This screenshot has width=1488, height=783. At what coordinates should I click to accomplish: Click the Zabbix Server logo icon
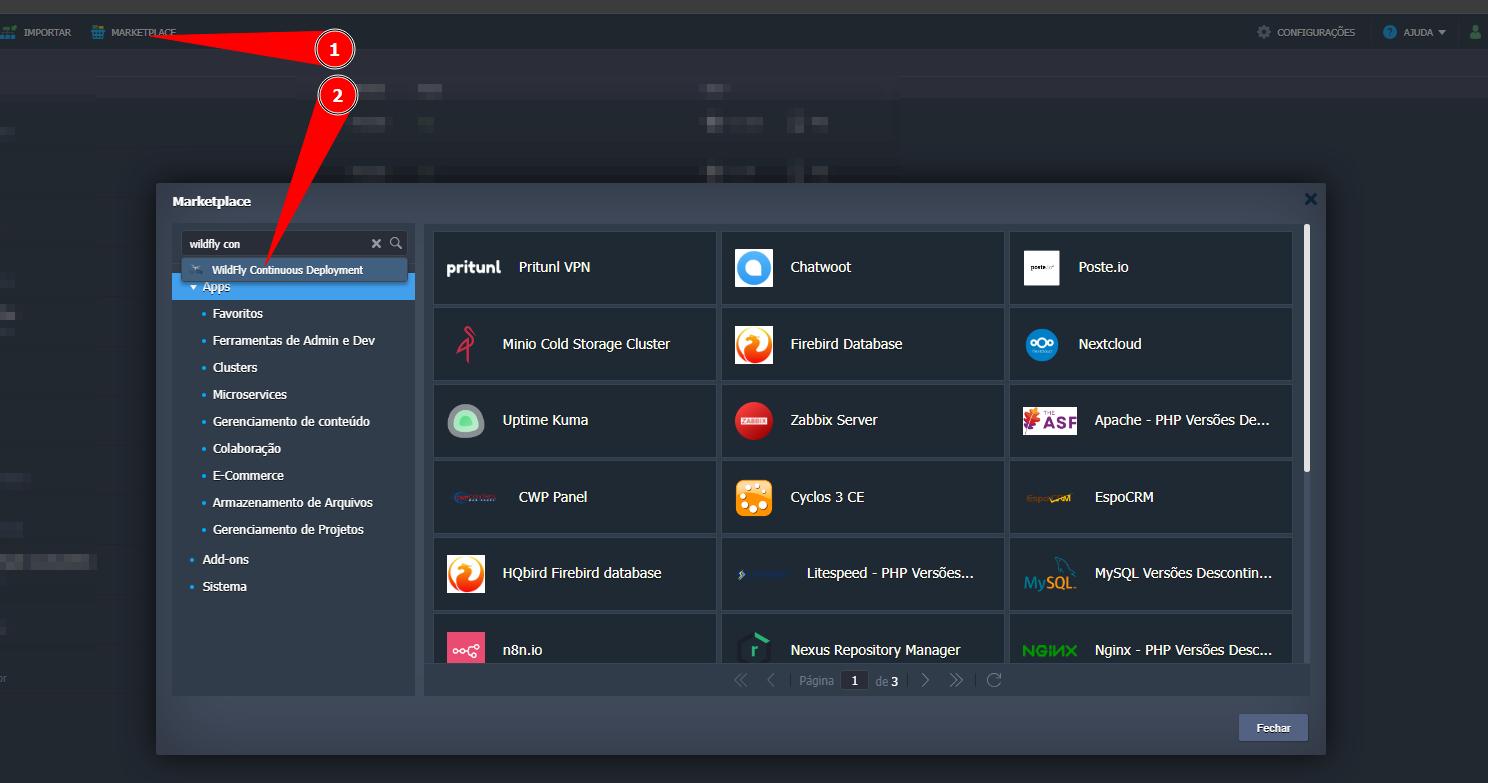tap(753, 421)
